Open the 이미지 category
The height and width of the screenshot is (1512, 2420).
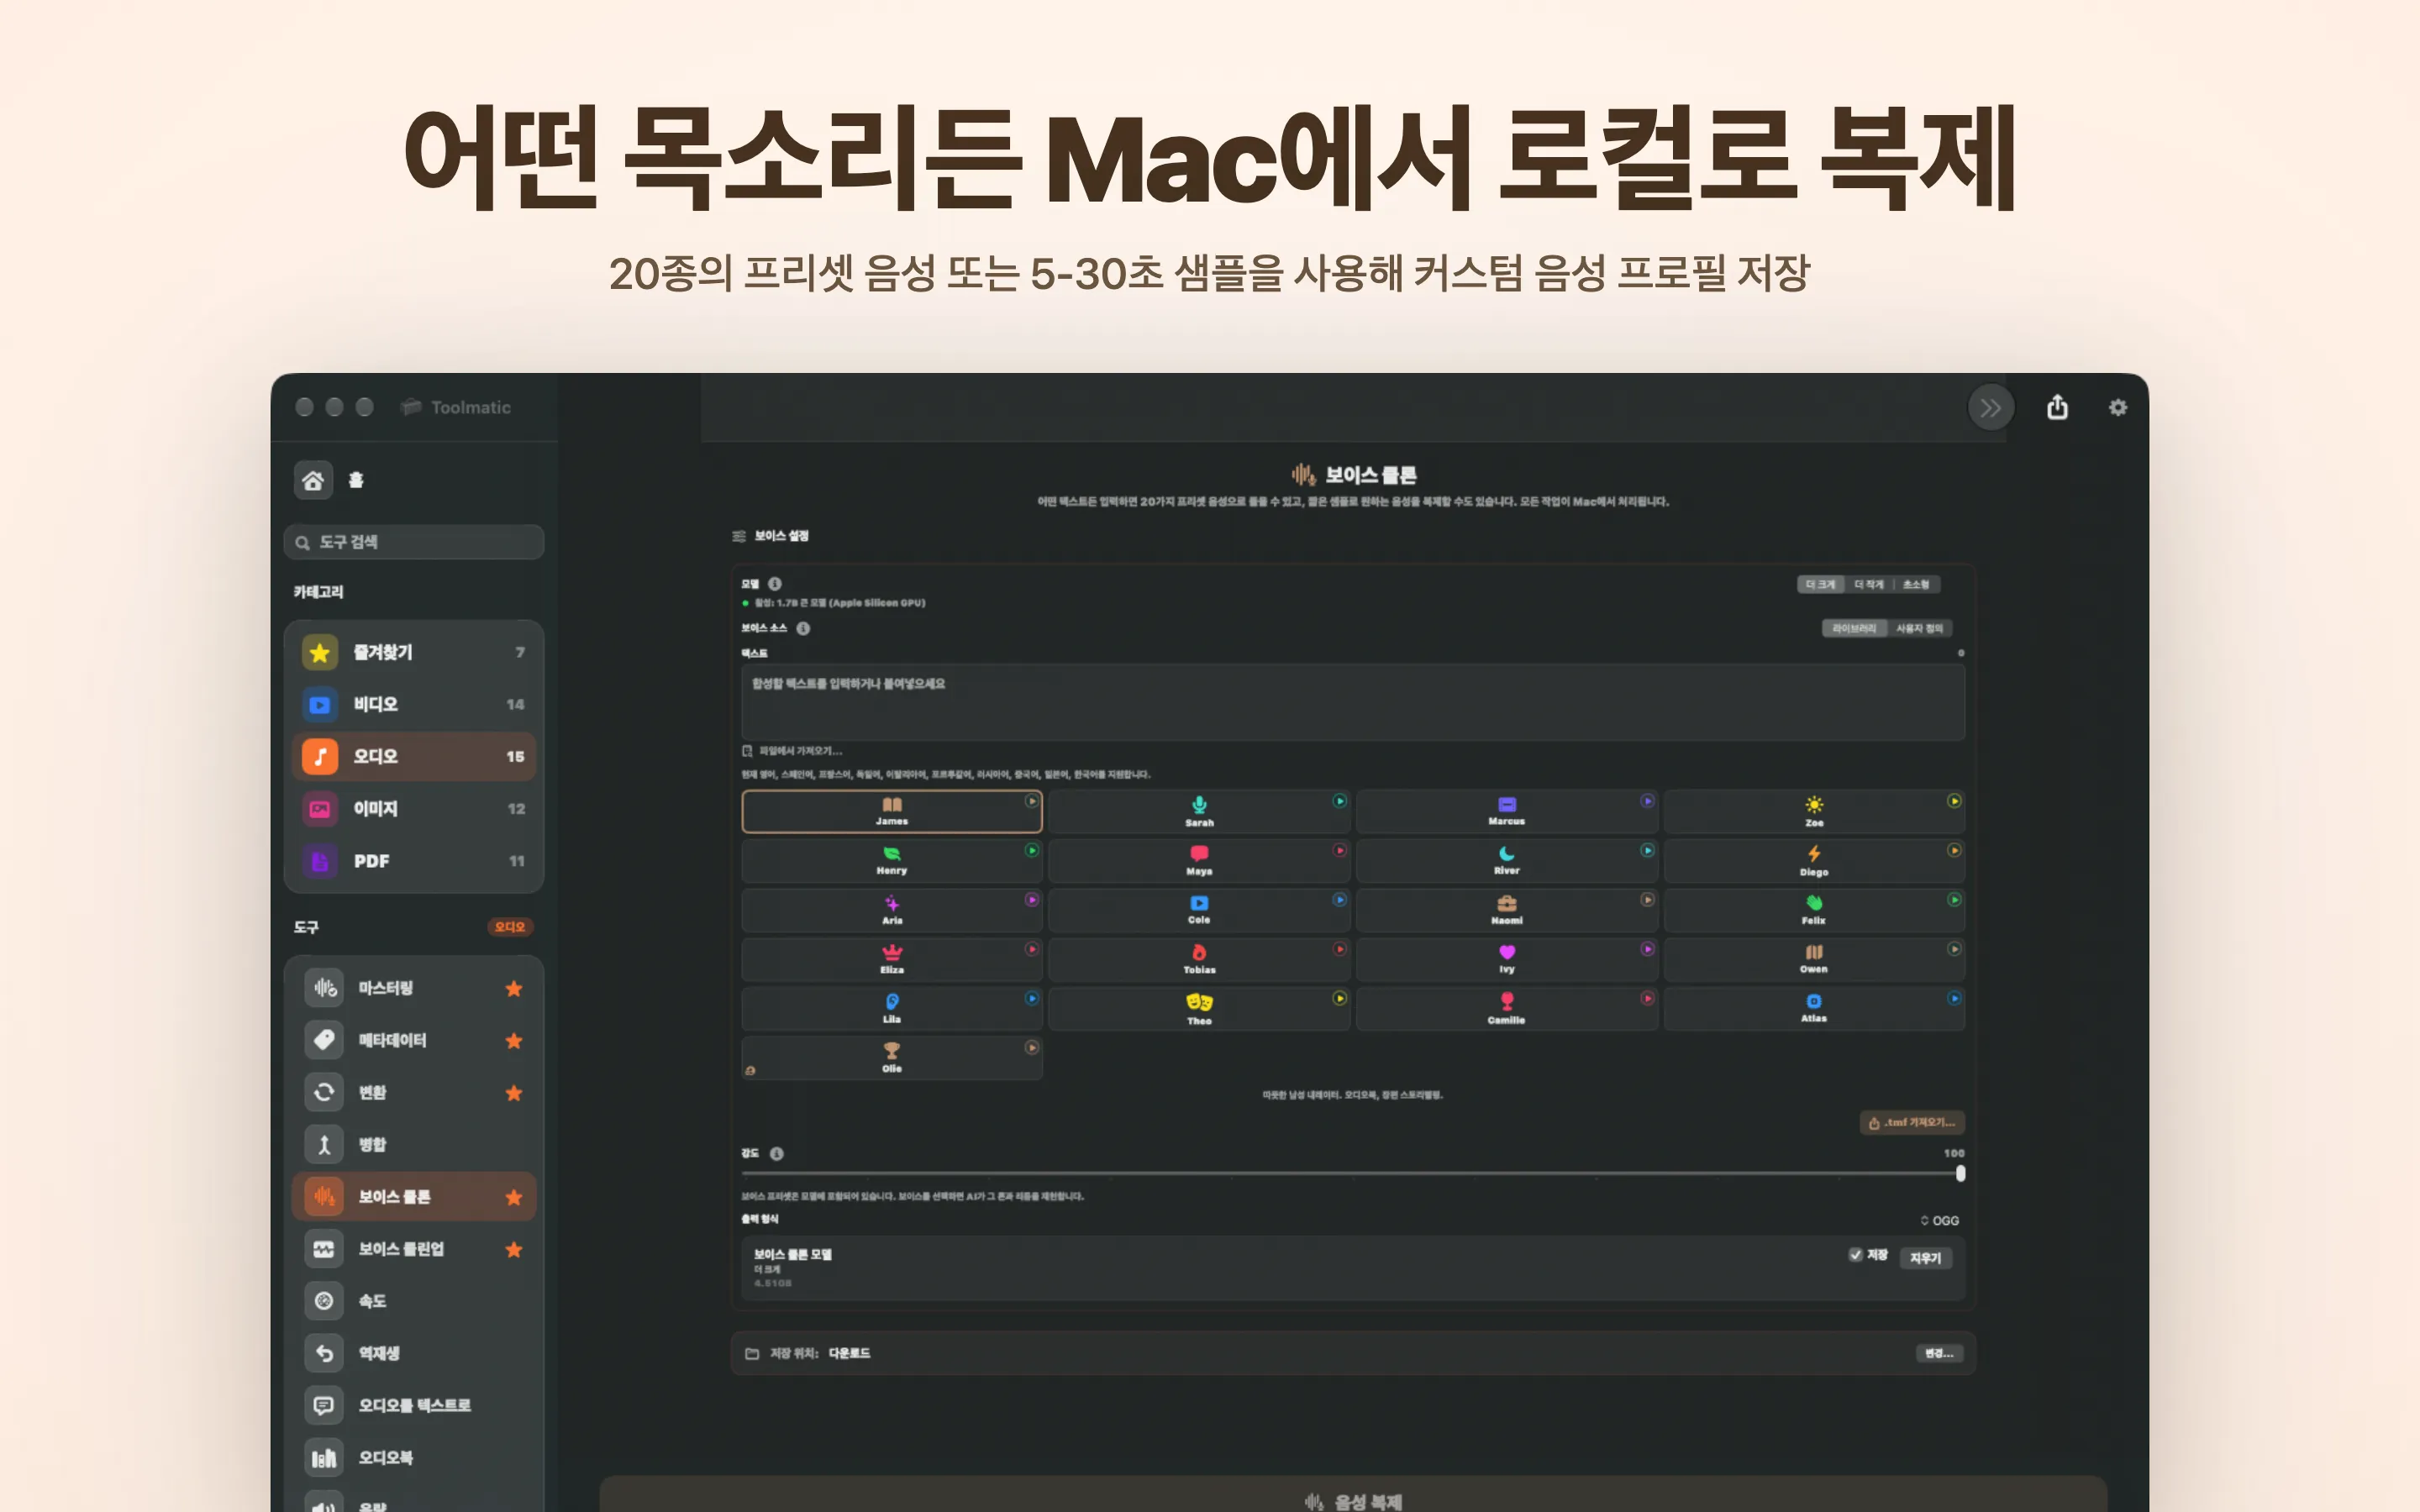pos(414,808)
